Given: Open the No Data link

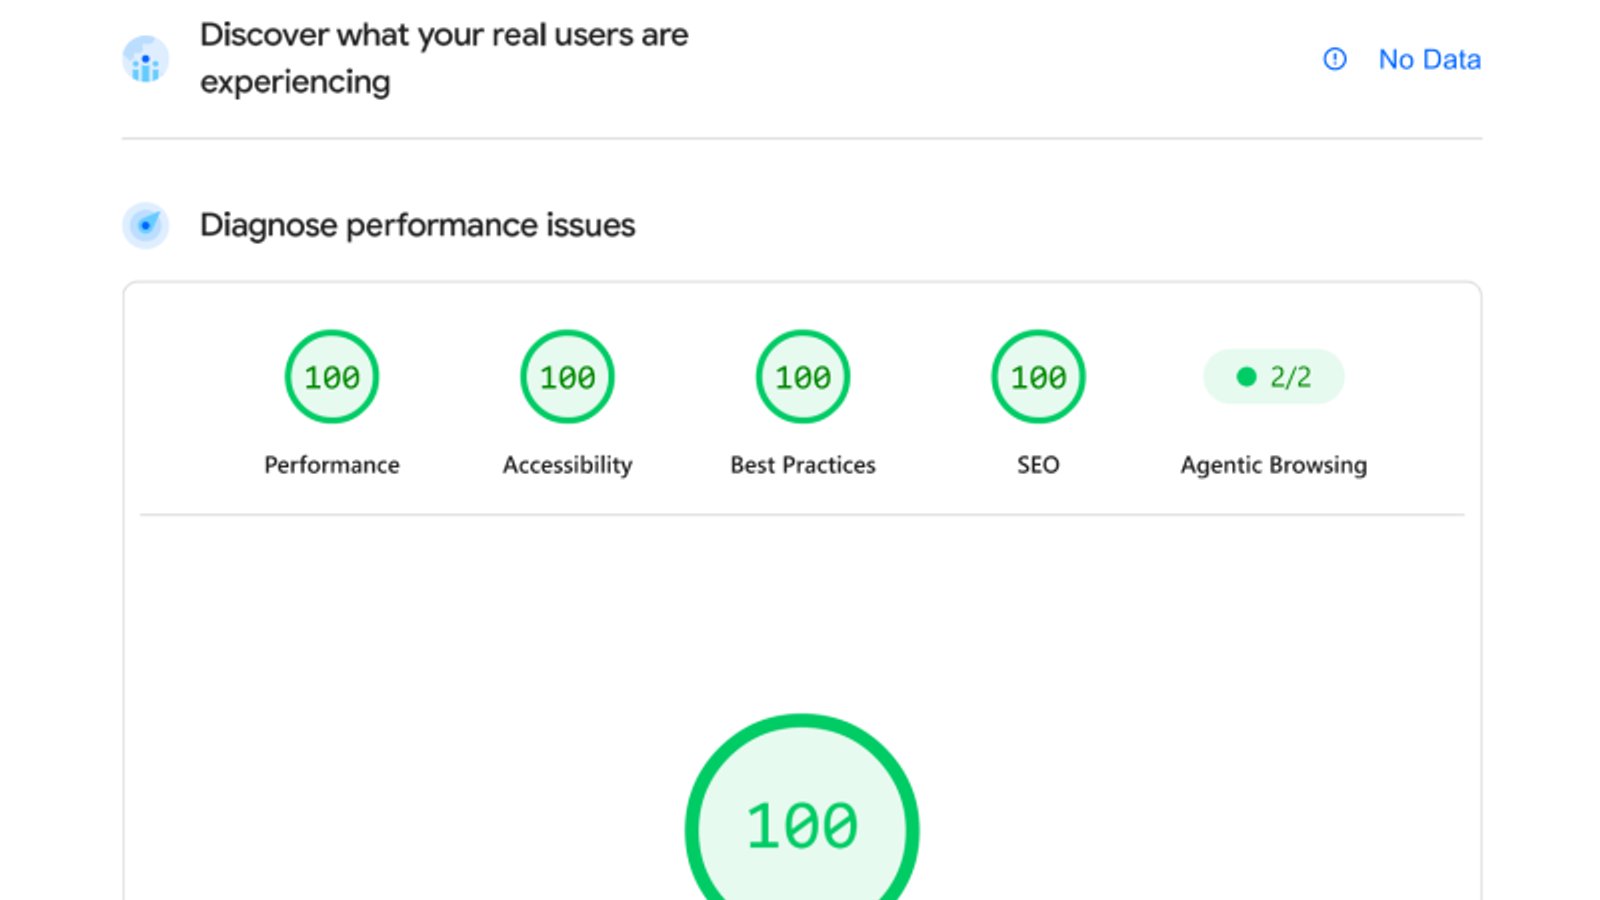Looking at the screenshot, I should (1429, 59).
